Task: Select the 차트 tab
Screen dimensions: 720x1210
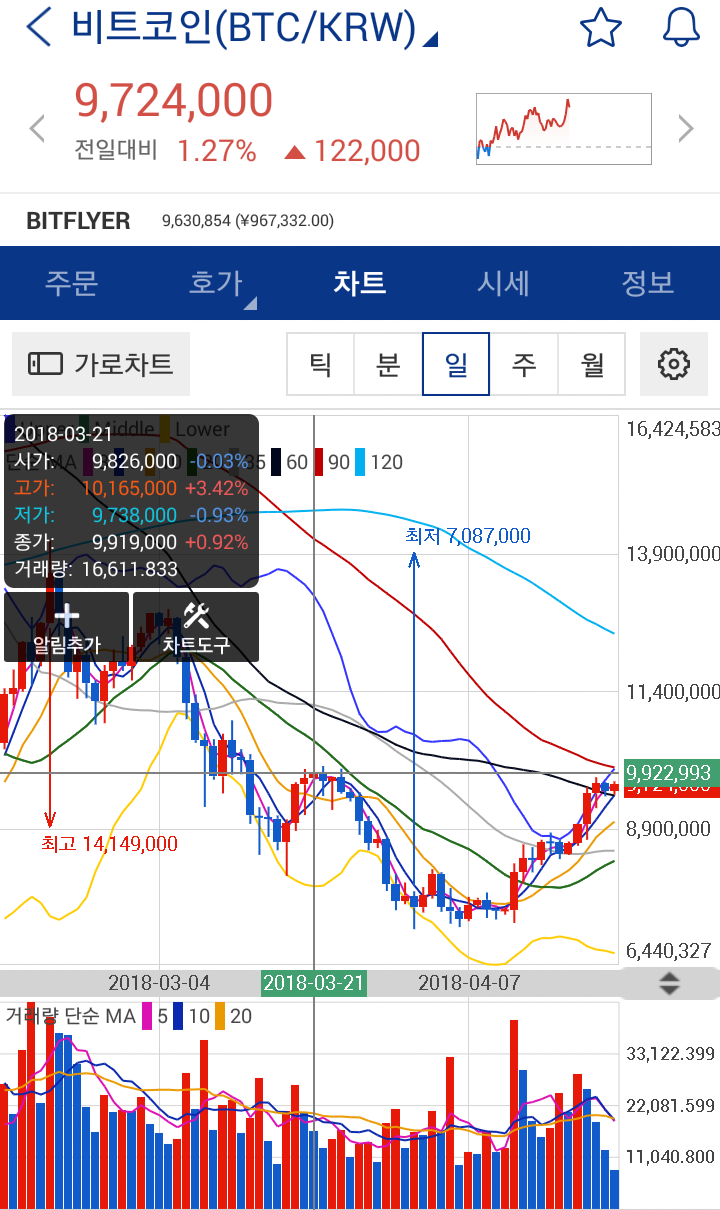Action: pos(360,283)
